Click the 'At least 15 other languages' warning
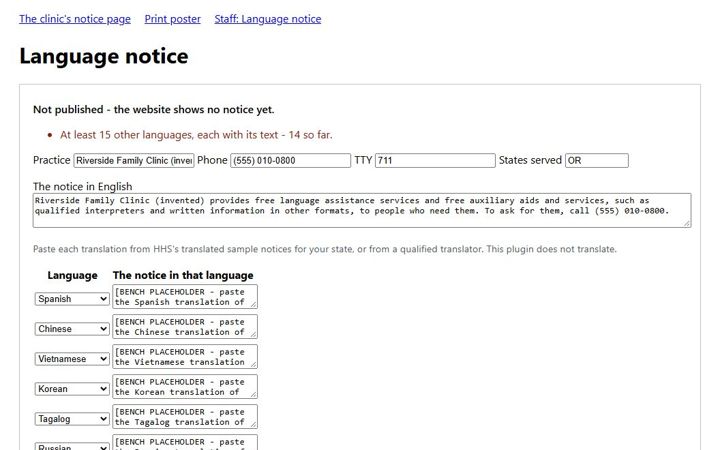Viewport: 720px width, 450px height. [x=196, y=135]
